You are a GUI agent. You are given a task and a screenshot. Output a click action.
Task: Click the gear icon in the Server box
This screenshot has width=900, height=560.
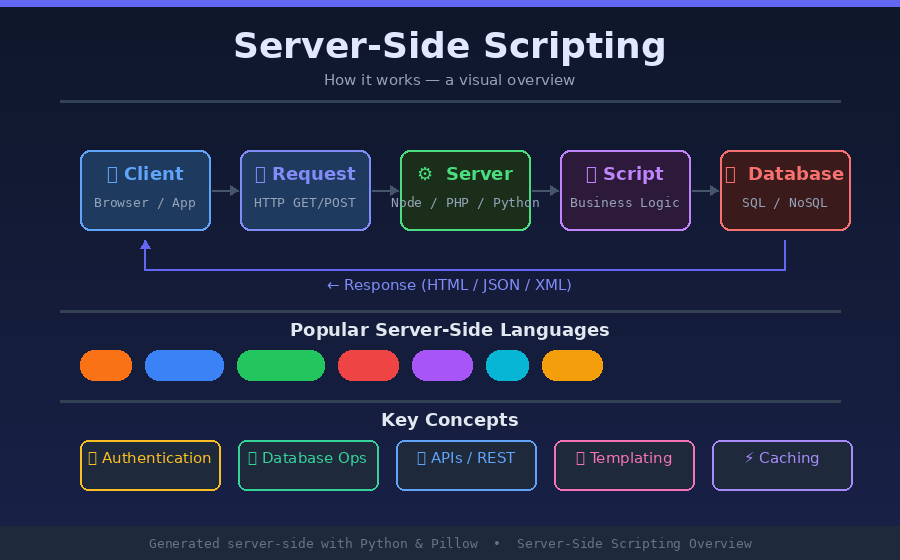pyautogui.click(x=425, y=174)
